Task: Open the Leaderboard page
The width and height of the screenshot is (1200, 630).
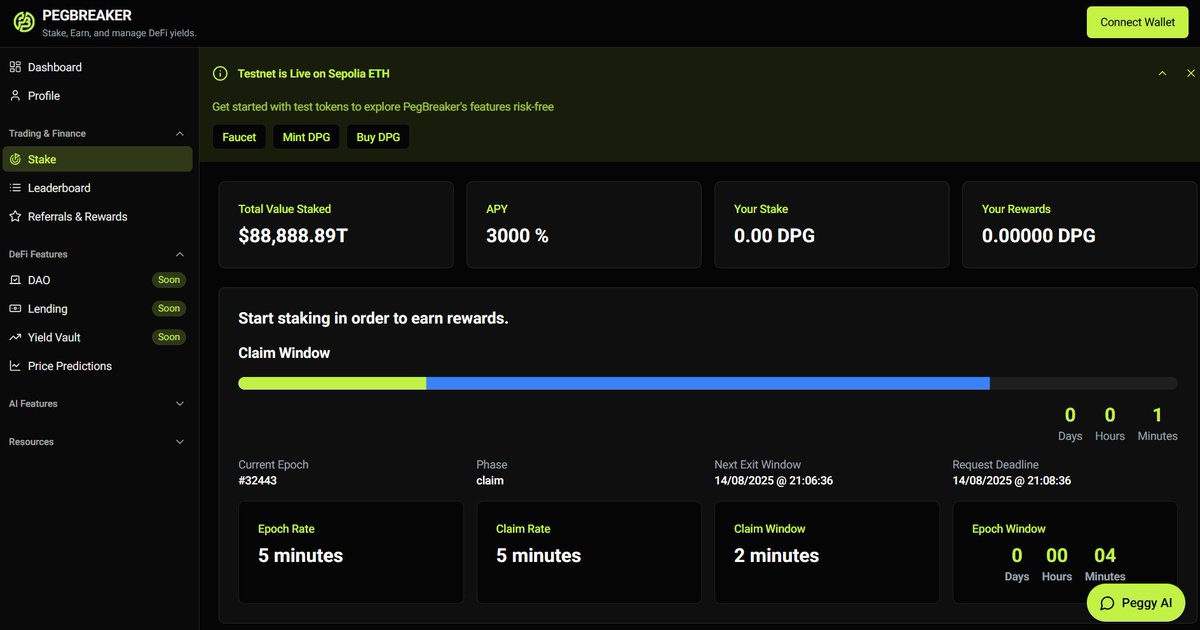Action: pos(97,188)
